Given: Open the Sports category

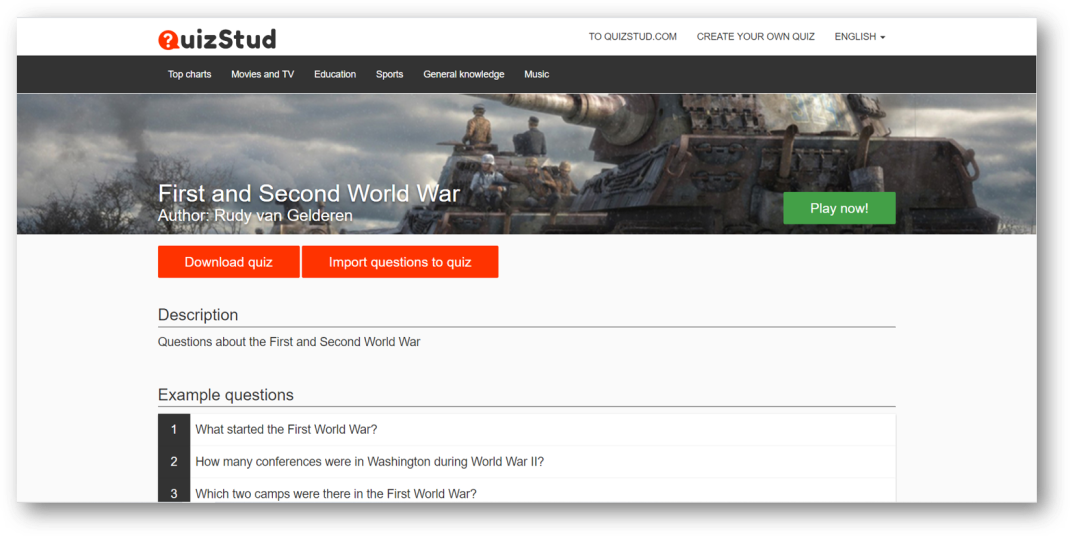Looking at the screenshot, I should (x=389, y=74).
